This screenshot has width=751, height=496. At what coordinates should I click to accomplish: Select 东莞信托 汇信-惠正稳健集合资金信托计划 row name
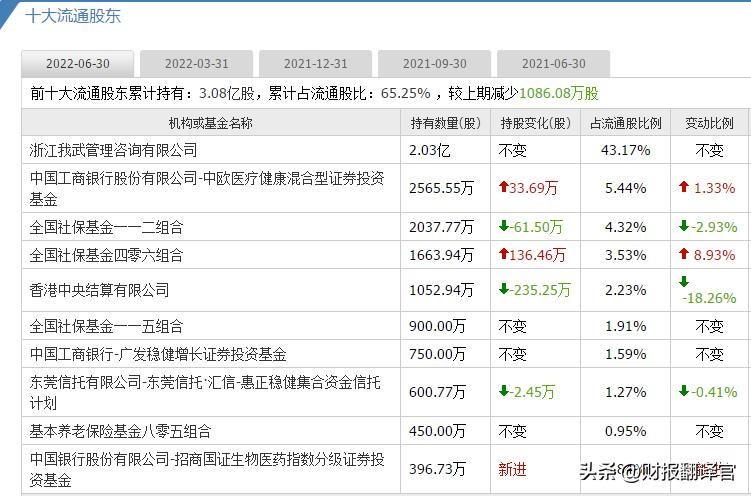pyautogui.click(x=205, y=392)
